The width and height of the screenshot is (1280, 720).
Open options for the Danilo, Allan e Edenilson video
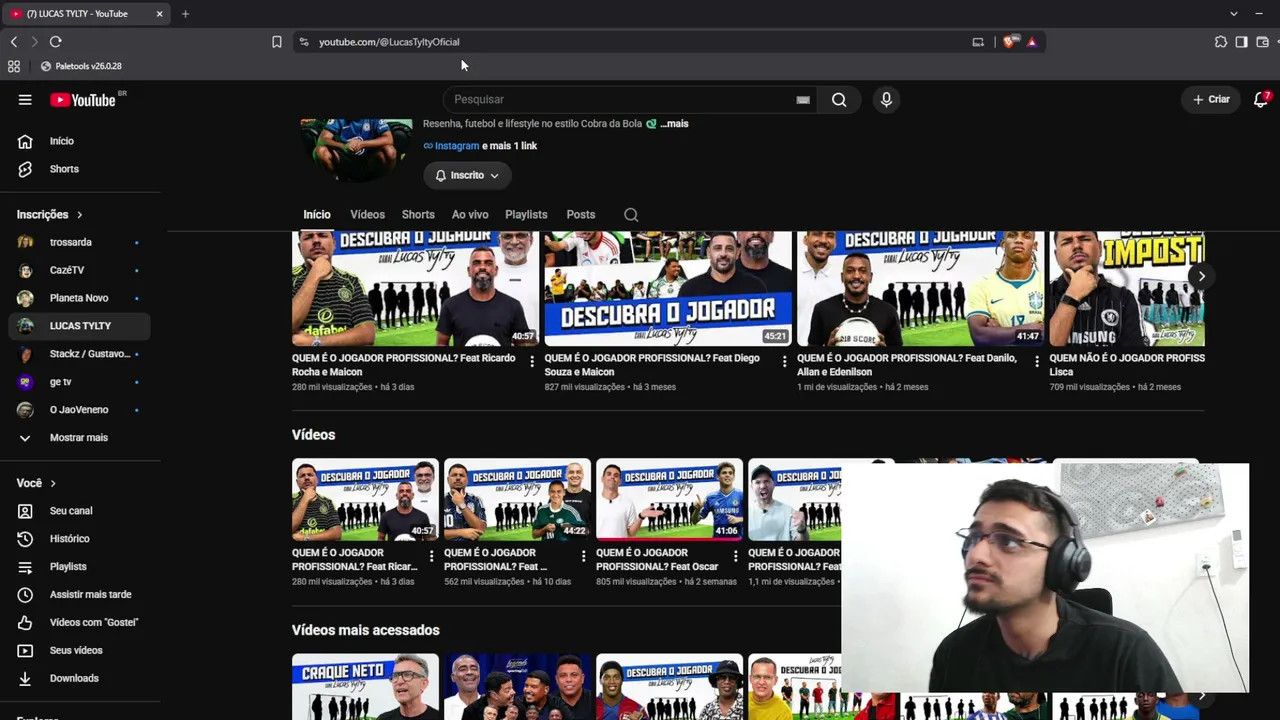[1037, 361]
